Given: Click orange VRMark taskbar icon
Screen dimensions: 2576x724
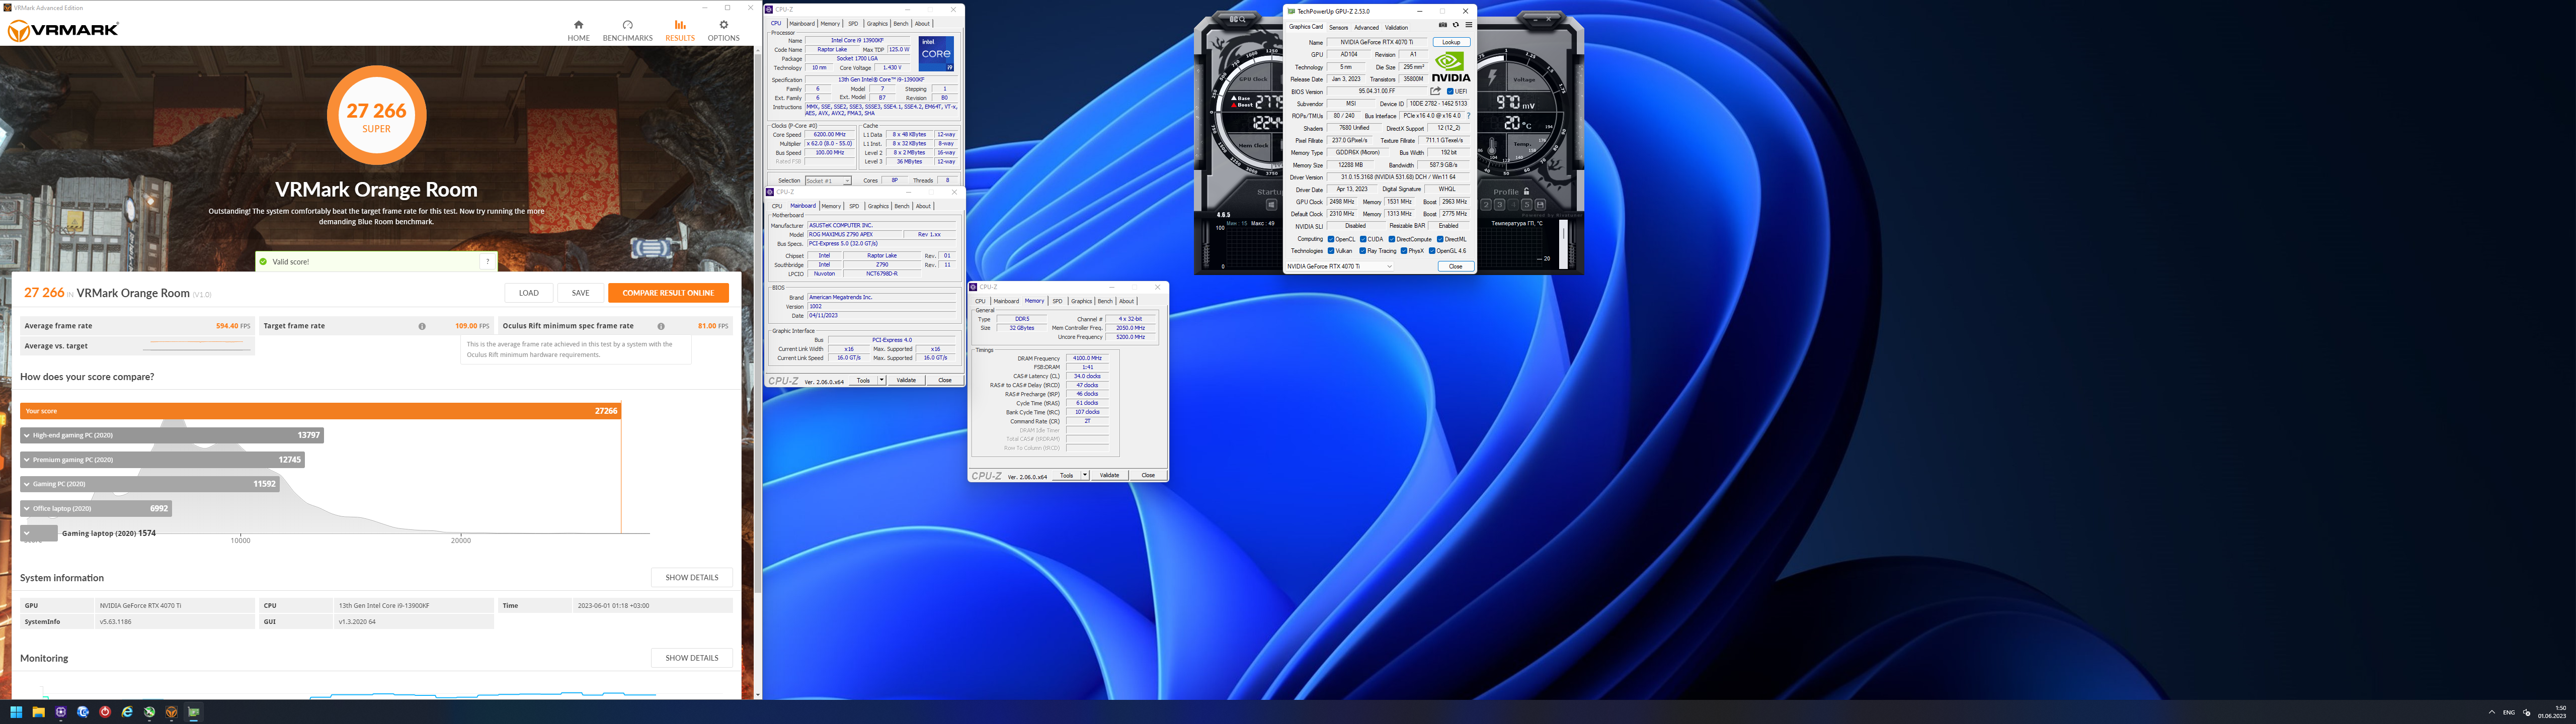Looking at the screenshot, I should 171,712.
